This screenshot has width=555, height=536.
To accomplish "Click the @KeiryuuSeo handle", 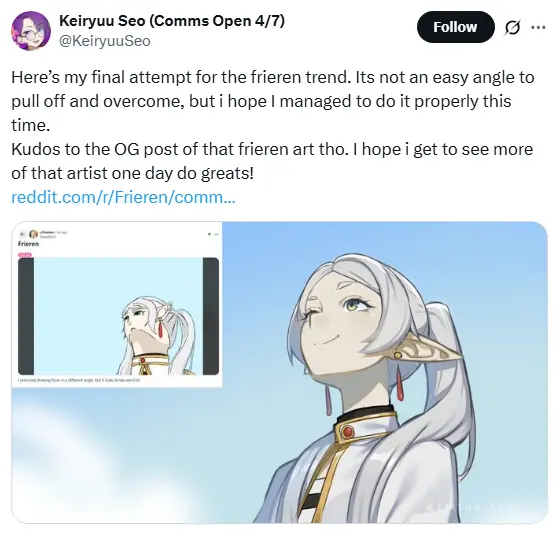I will pos(104,41).
